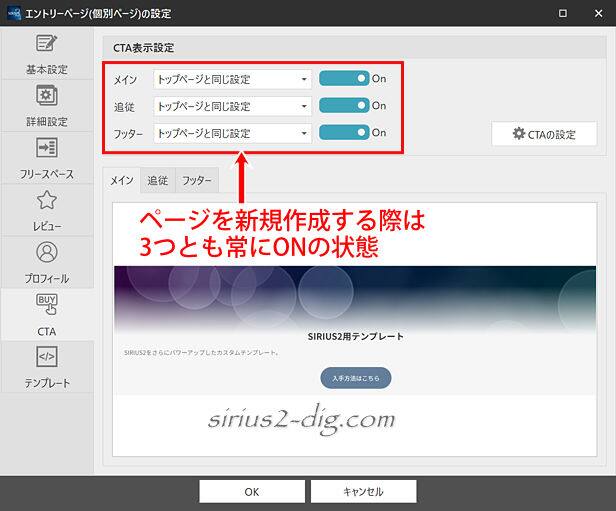
Task: Turn off the フッター CTA switch
Action: tap(344, 132)
